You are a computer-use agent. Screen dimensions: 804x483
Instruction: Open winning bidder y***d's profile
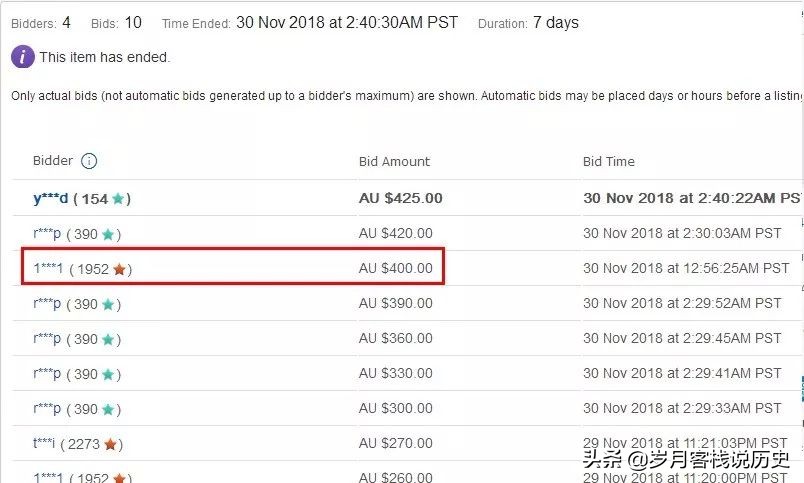click(x=50, y=199)
